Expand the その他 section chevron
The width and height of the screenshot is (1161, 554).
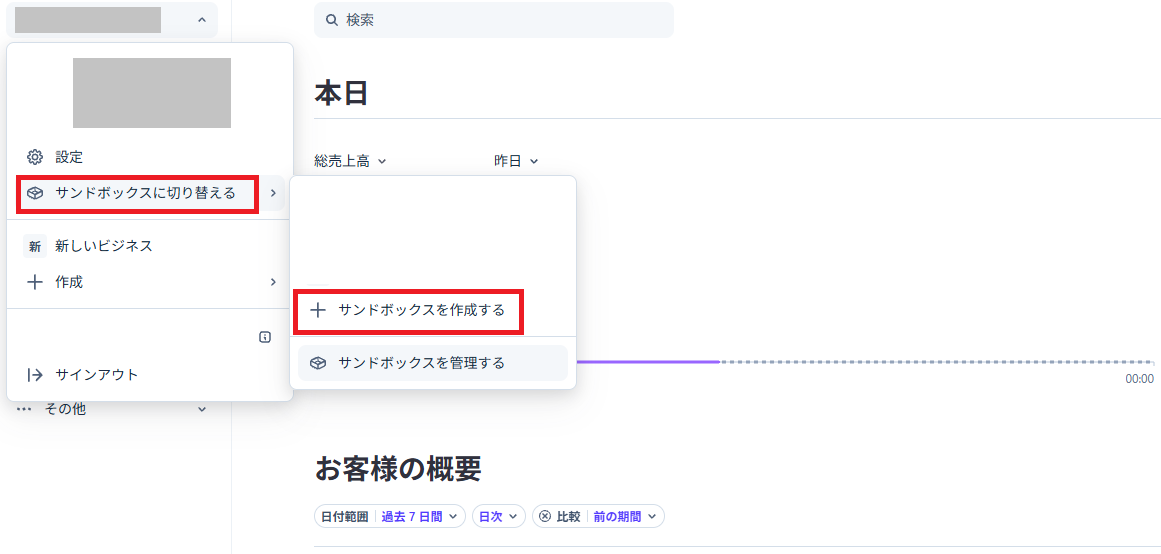202,409
